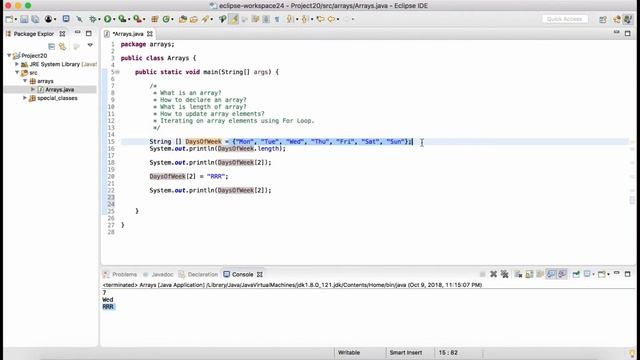Click Remove All Terminated Launches icon
This screenshot has height=360, width=640.
click(x=504, y=274)
